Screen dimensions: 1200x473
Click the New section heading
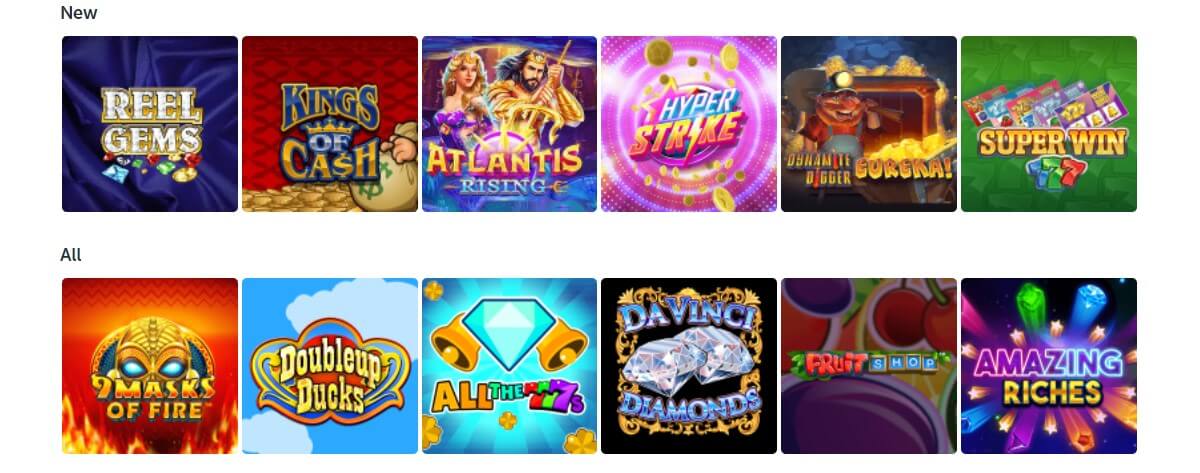click(x=79, y=13)
